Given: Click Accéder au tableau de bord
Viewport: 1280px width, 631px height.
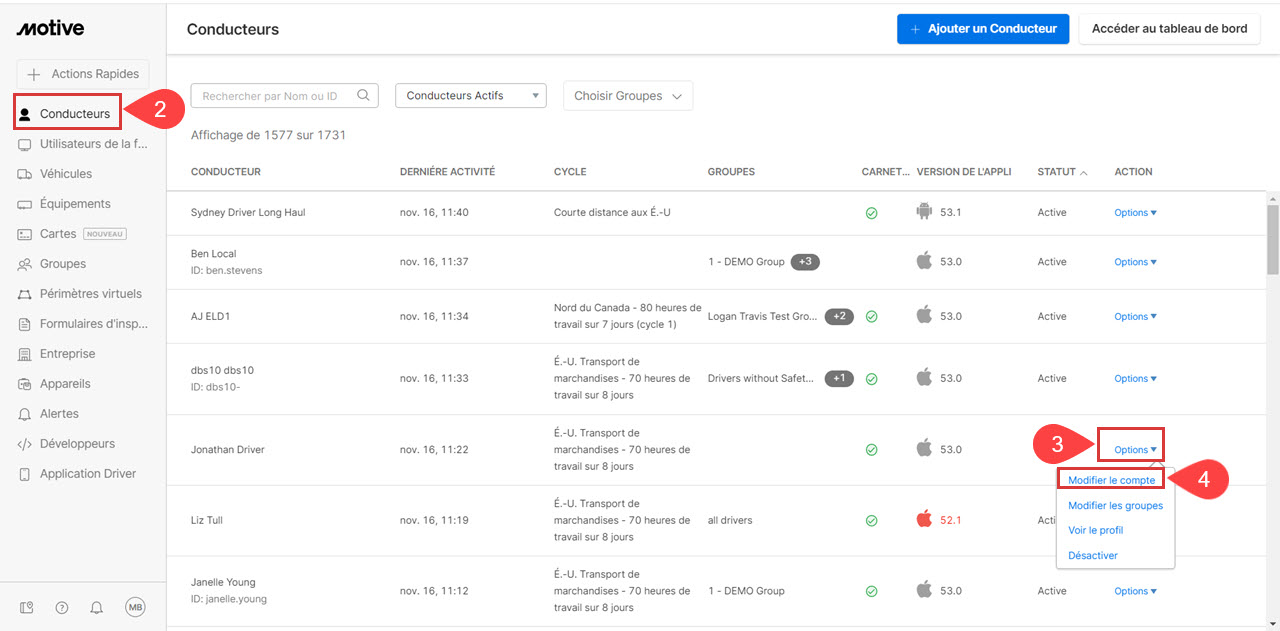Looking at the screenshot, I should coord(1169,29).
